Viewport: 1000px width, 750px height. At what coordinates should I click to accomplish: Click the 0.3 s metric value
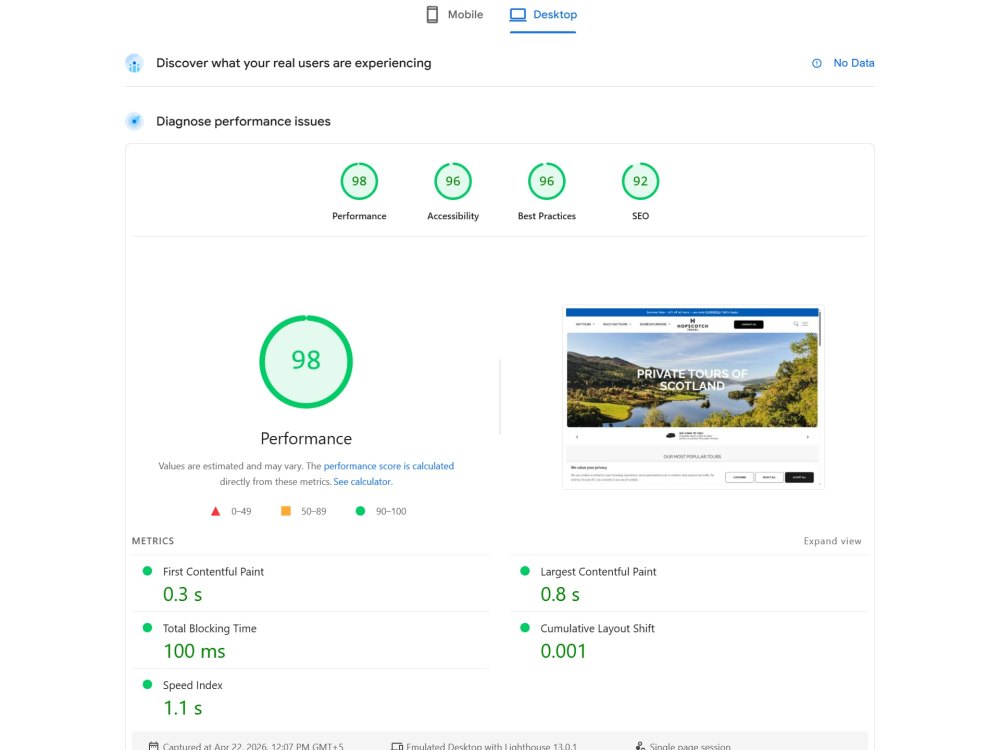pos(182,594)
